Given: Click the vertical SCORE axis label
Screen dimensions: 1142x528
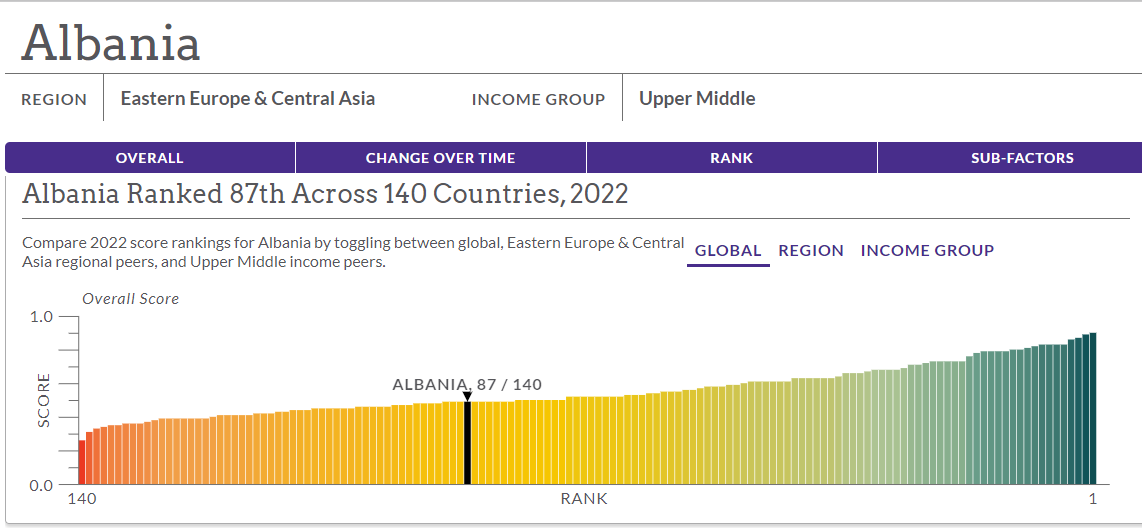Looking at the screenshot, I should click(x=44, y=400).
